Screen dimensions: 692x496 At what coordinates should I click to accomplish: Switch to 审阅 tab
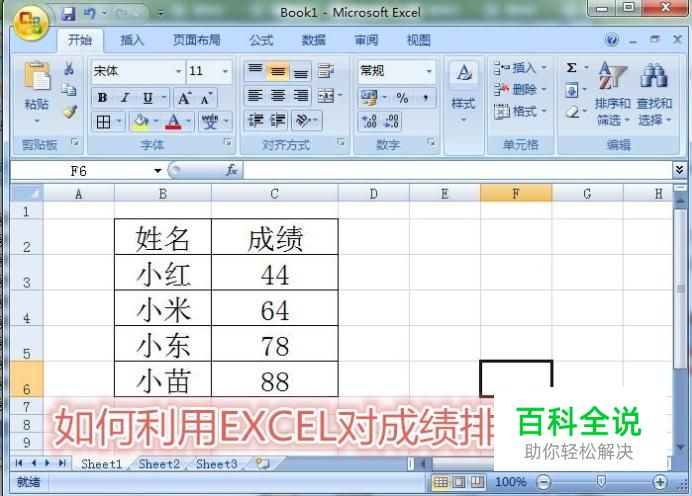point(366,41)
